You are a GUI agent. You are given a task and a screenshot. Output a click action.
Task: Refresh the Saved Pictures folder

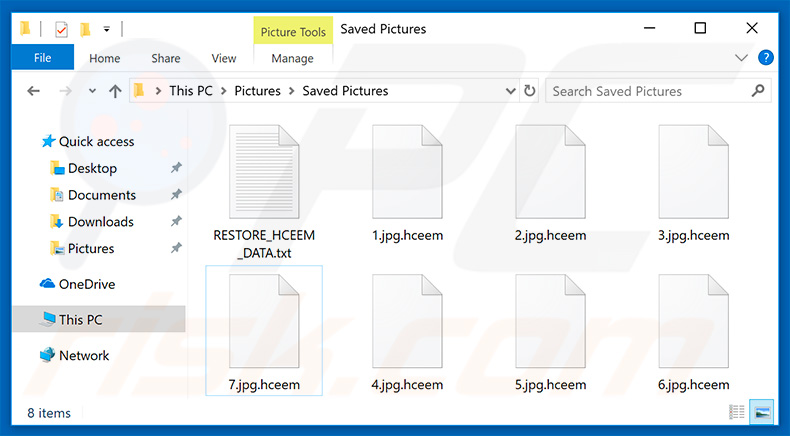pyautogui.click(x=529, y=91)
